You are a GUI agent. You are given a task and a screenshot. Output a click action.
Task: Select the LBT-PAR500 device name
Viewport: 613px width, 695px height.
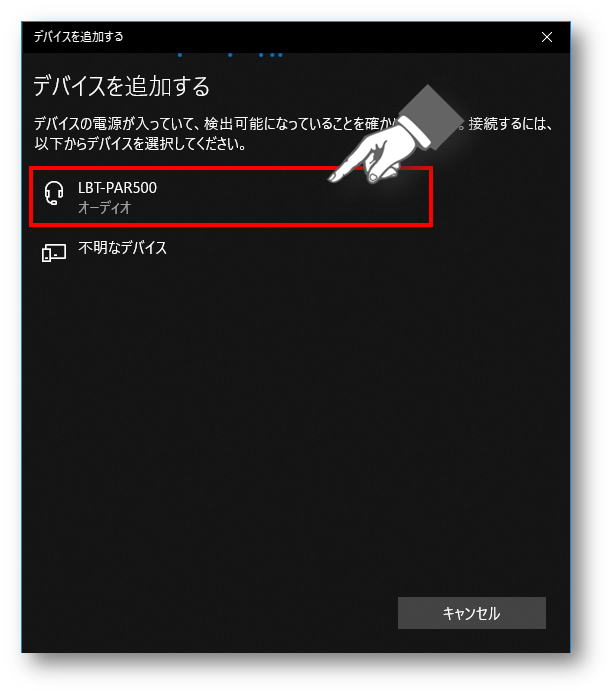click(x=117, y=187)
